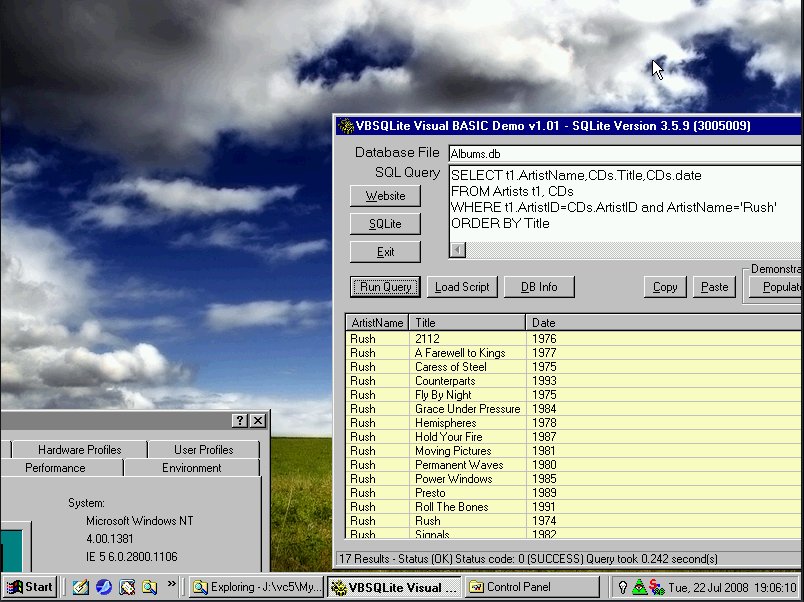Select the Caress of Steel row

tap(573, 367)
